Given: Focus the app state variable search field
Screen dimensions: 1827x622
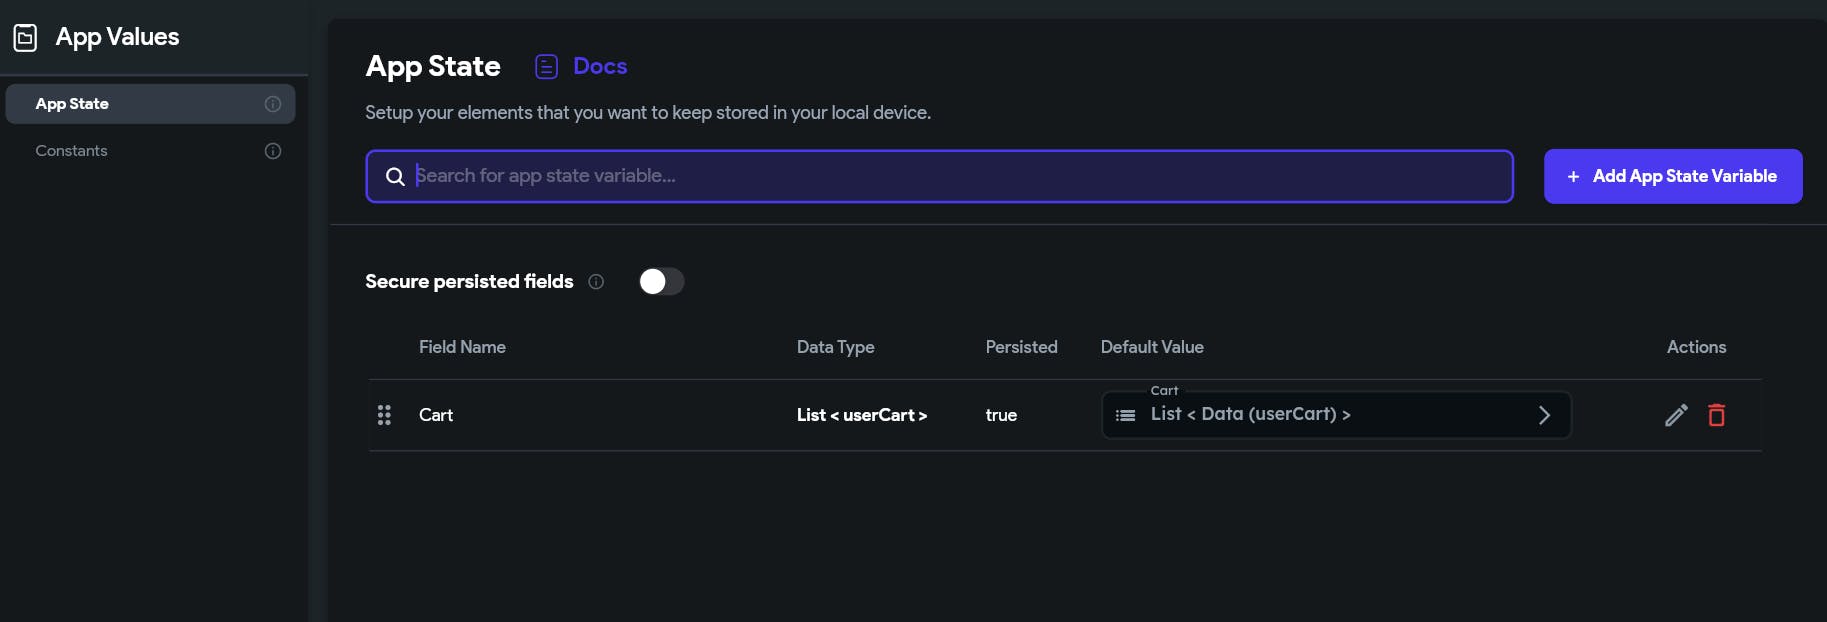Looking at the screenshot, I should pos(950,176).
